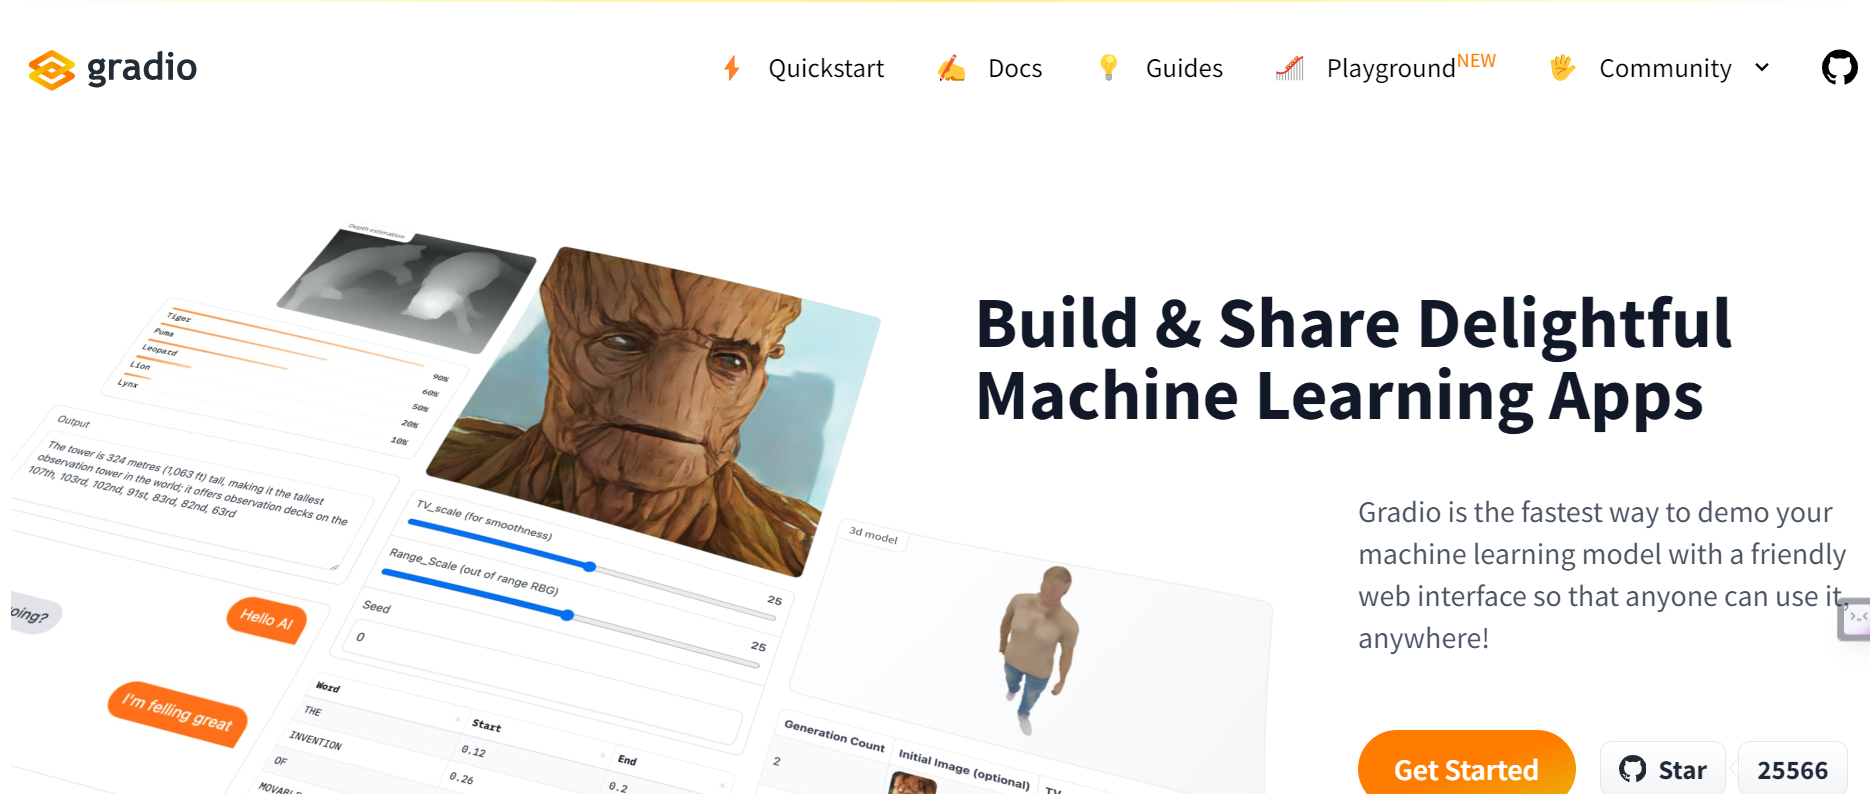Click the Word column header in table
The width and height of the screenshot is (1870, 794).
point(327,687)
